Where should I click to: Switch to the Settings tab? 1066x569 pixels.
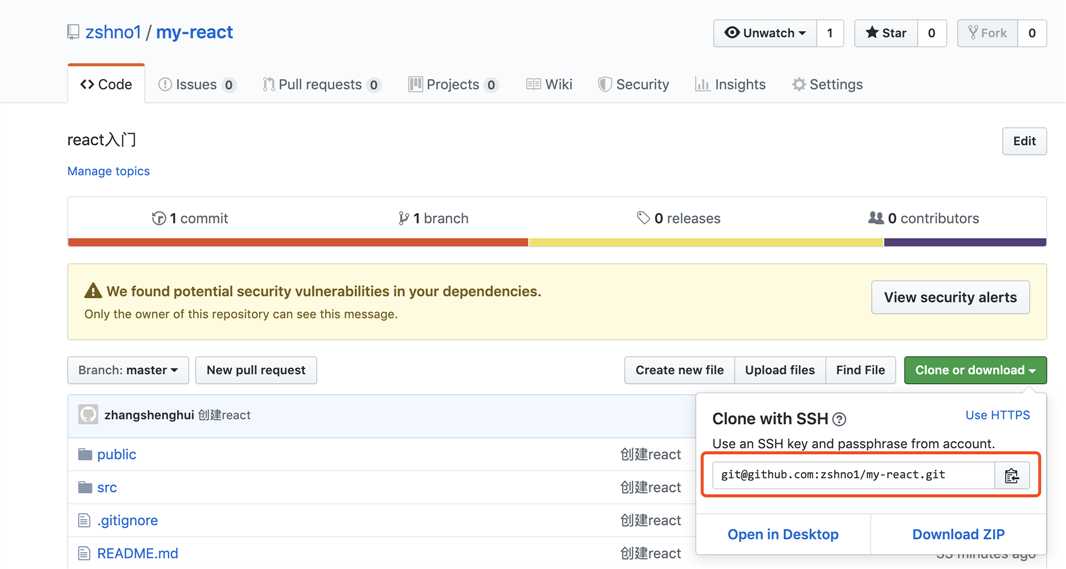point(827,84)
